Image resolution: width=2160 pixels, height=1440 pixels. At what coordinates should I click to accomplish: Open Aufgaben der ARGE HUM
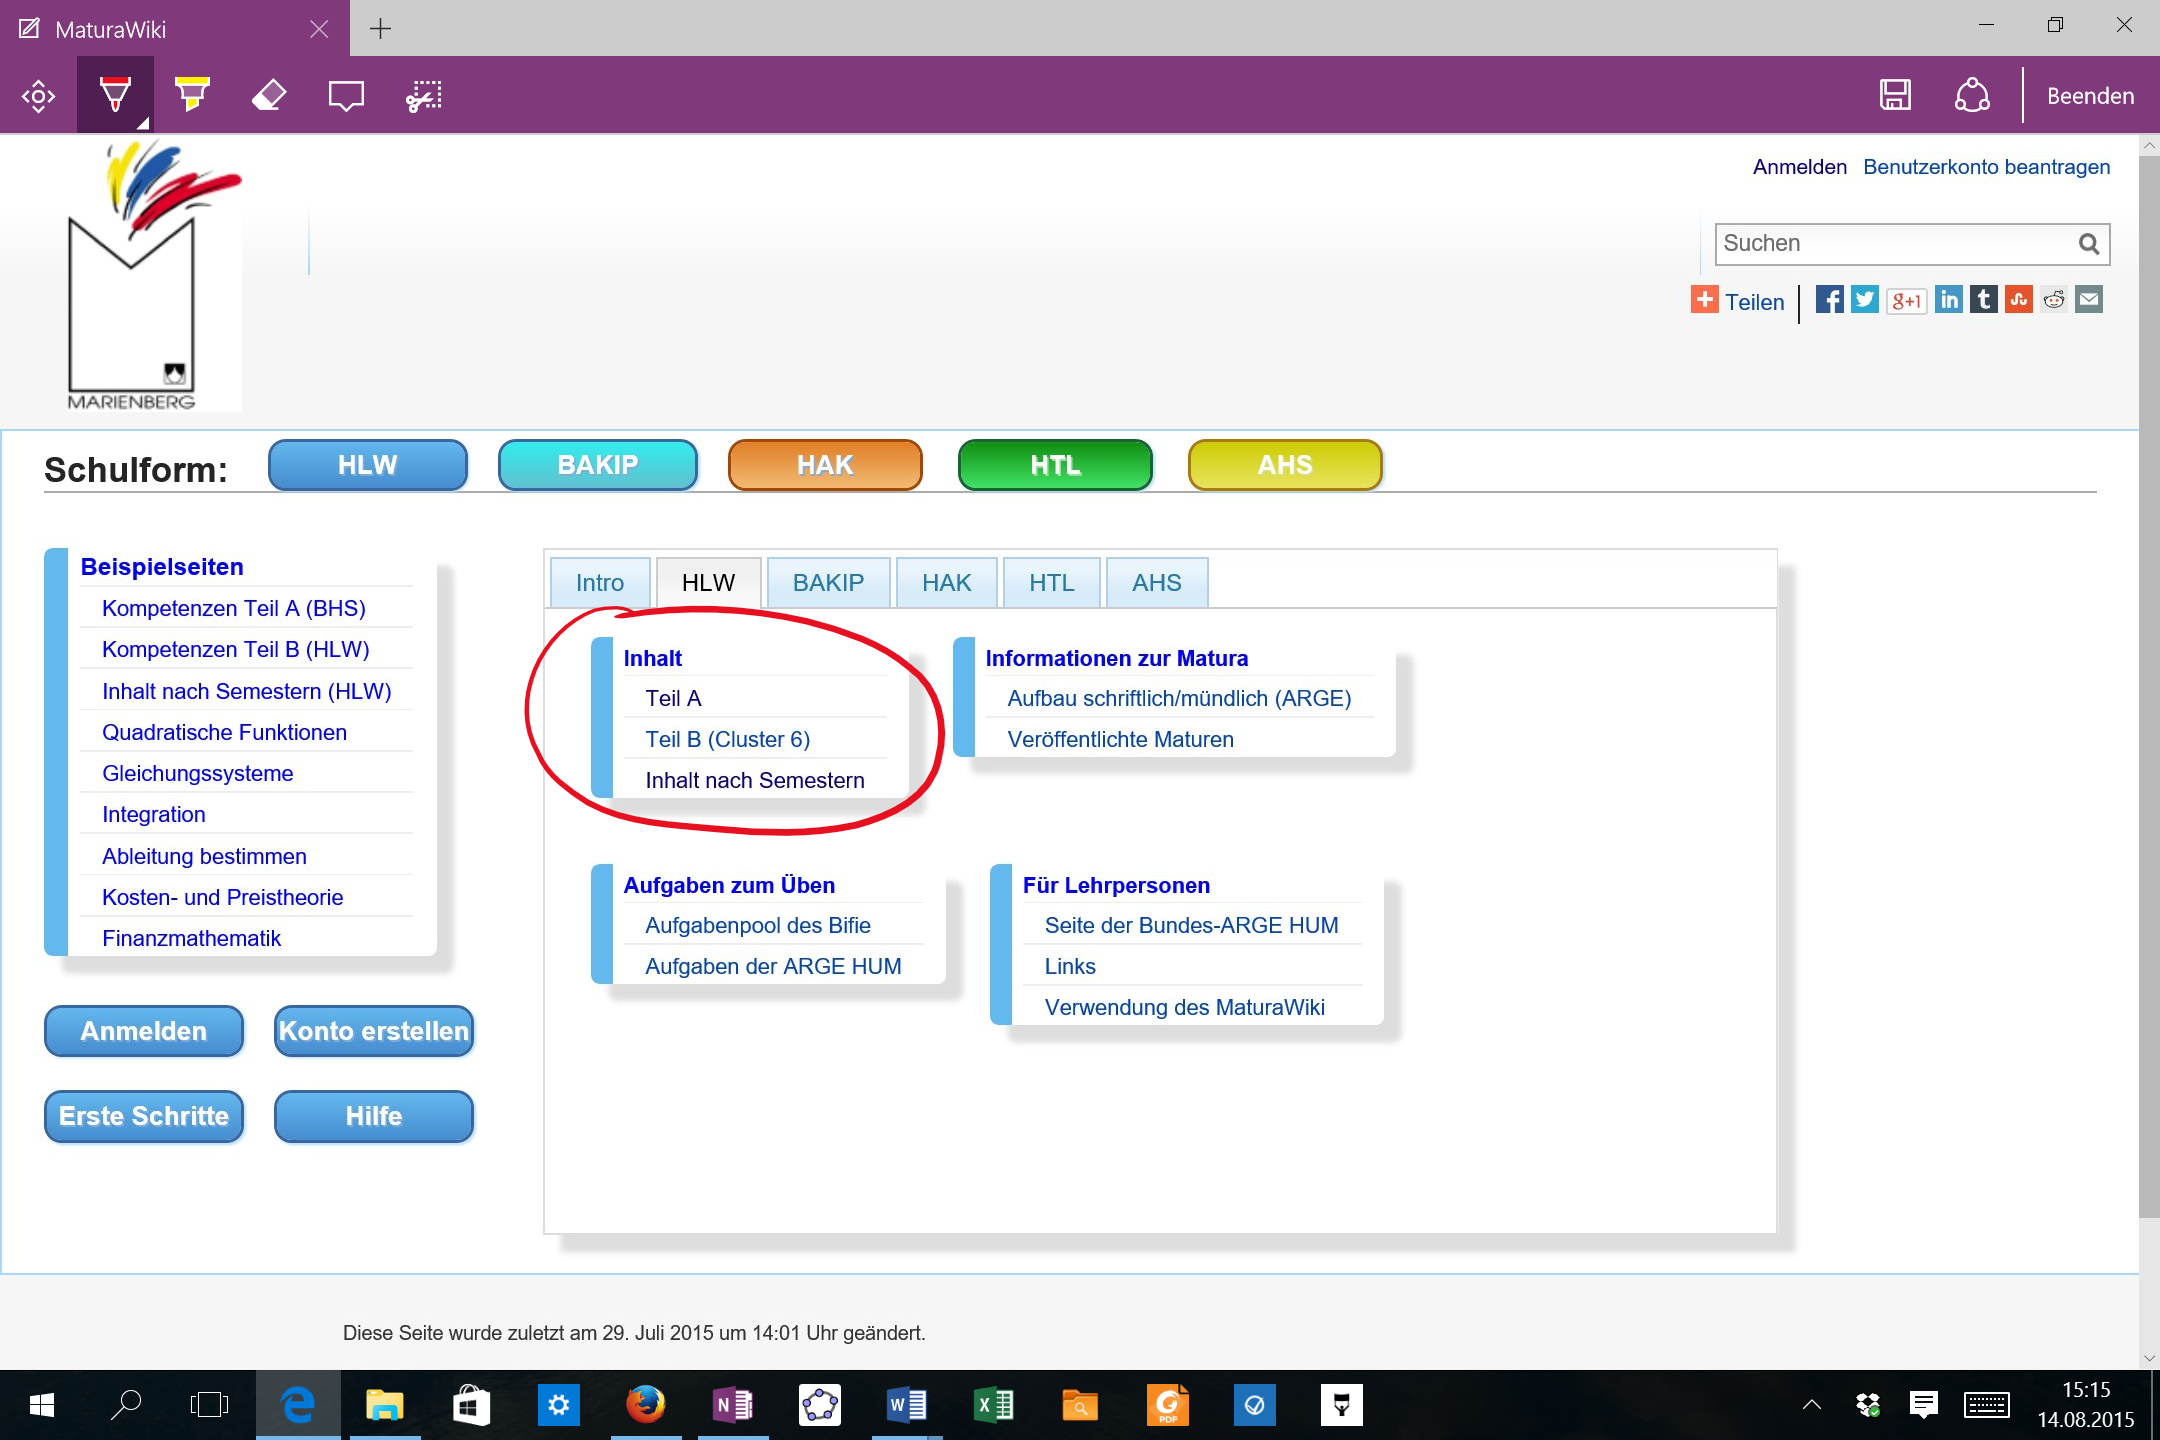pyautogui.click(x=773, y=966)
